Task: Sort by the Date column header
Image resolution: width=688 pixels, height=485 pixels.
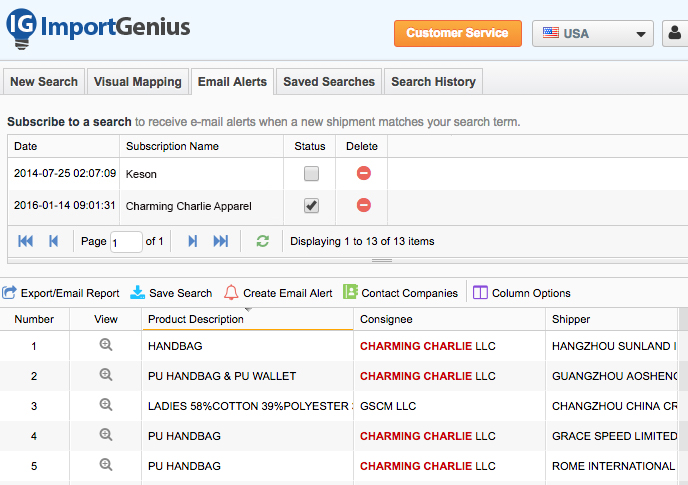Action: point(64,146)
